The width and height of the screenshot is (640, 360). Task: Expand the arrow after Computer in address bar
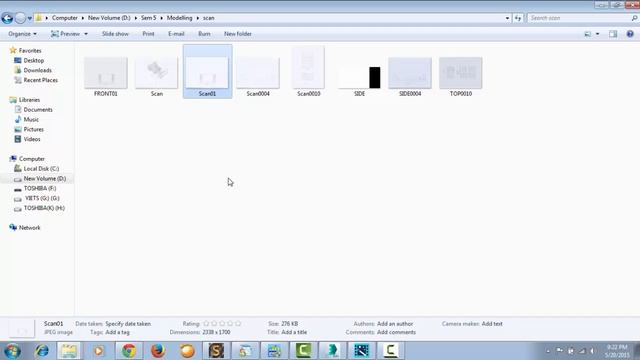(83, 18)
